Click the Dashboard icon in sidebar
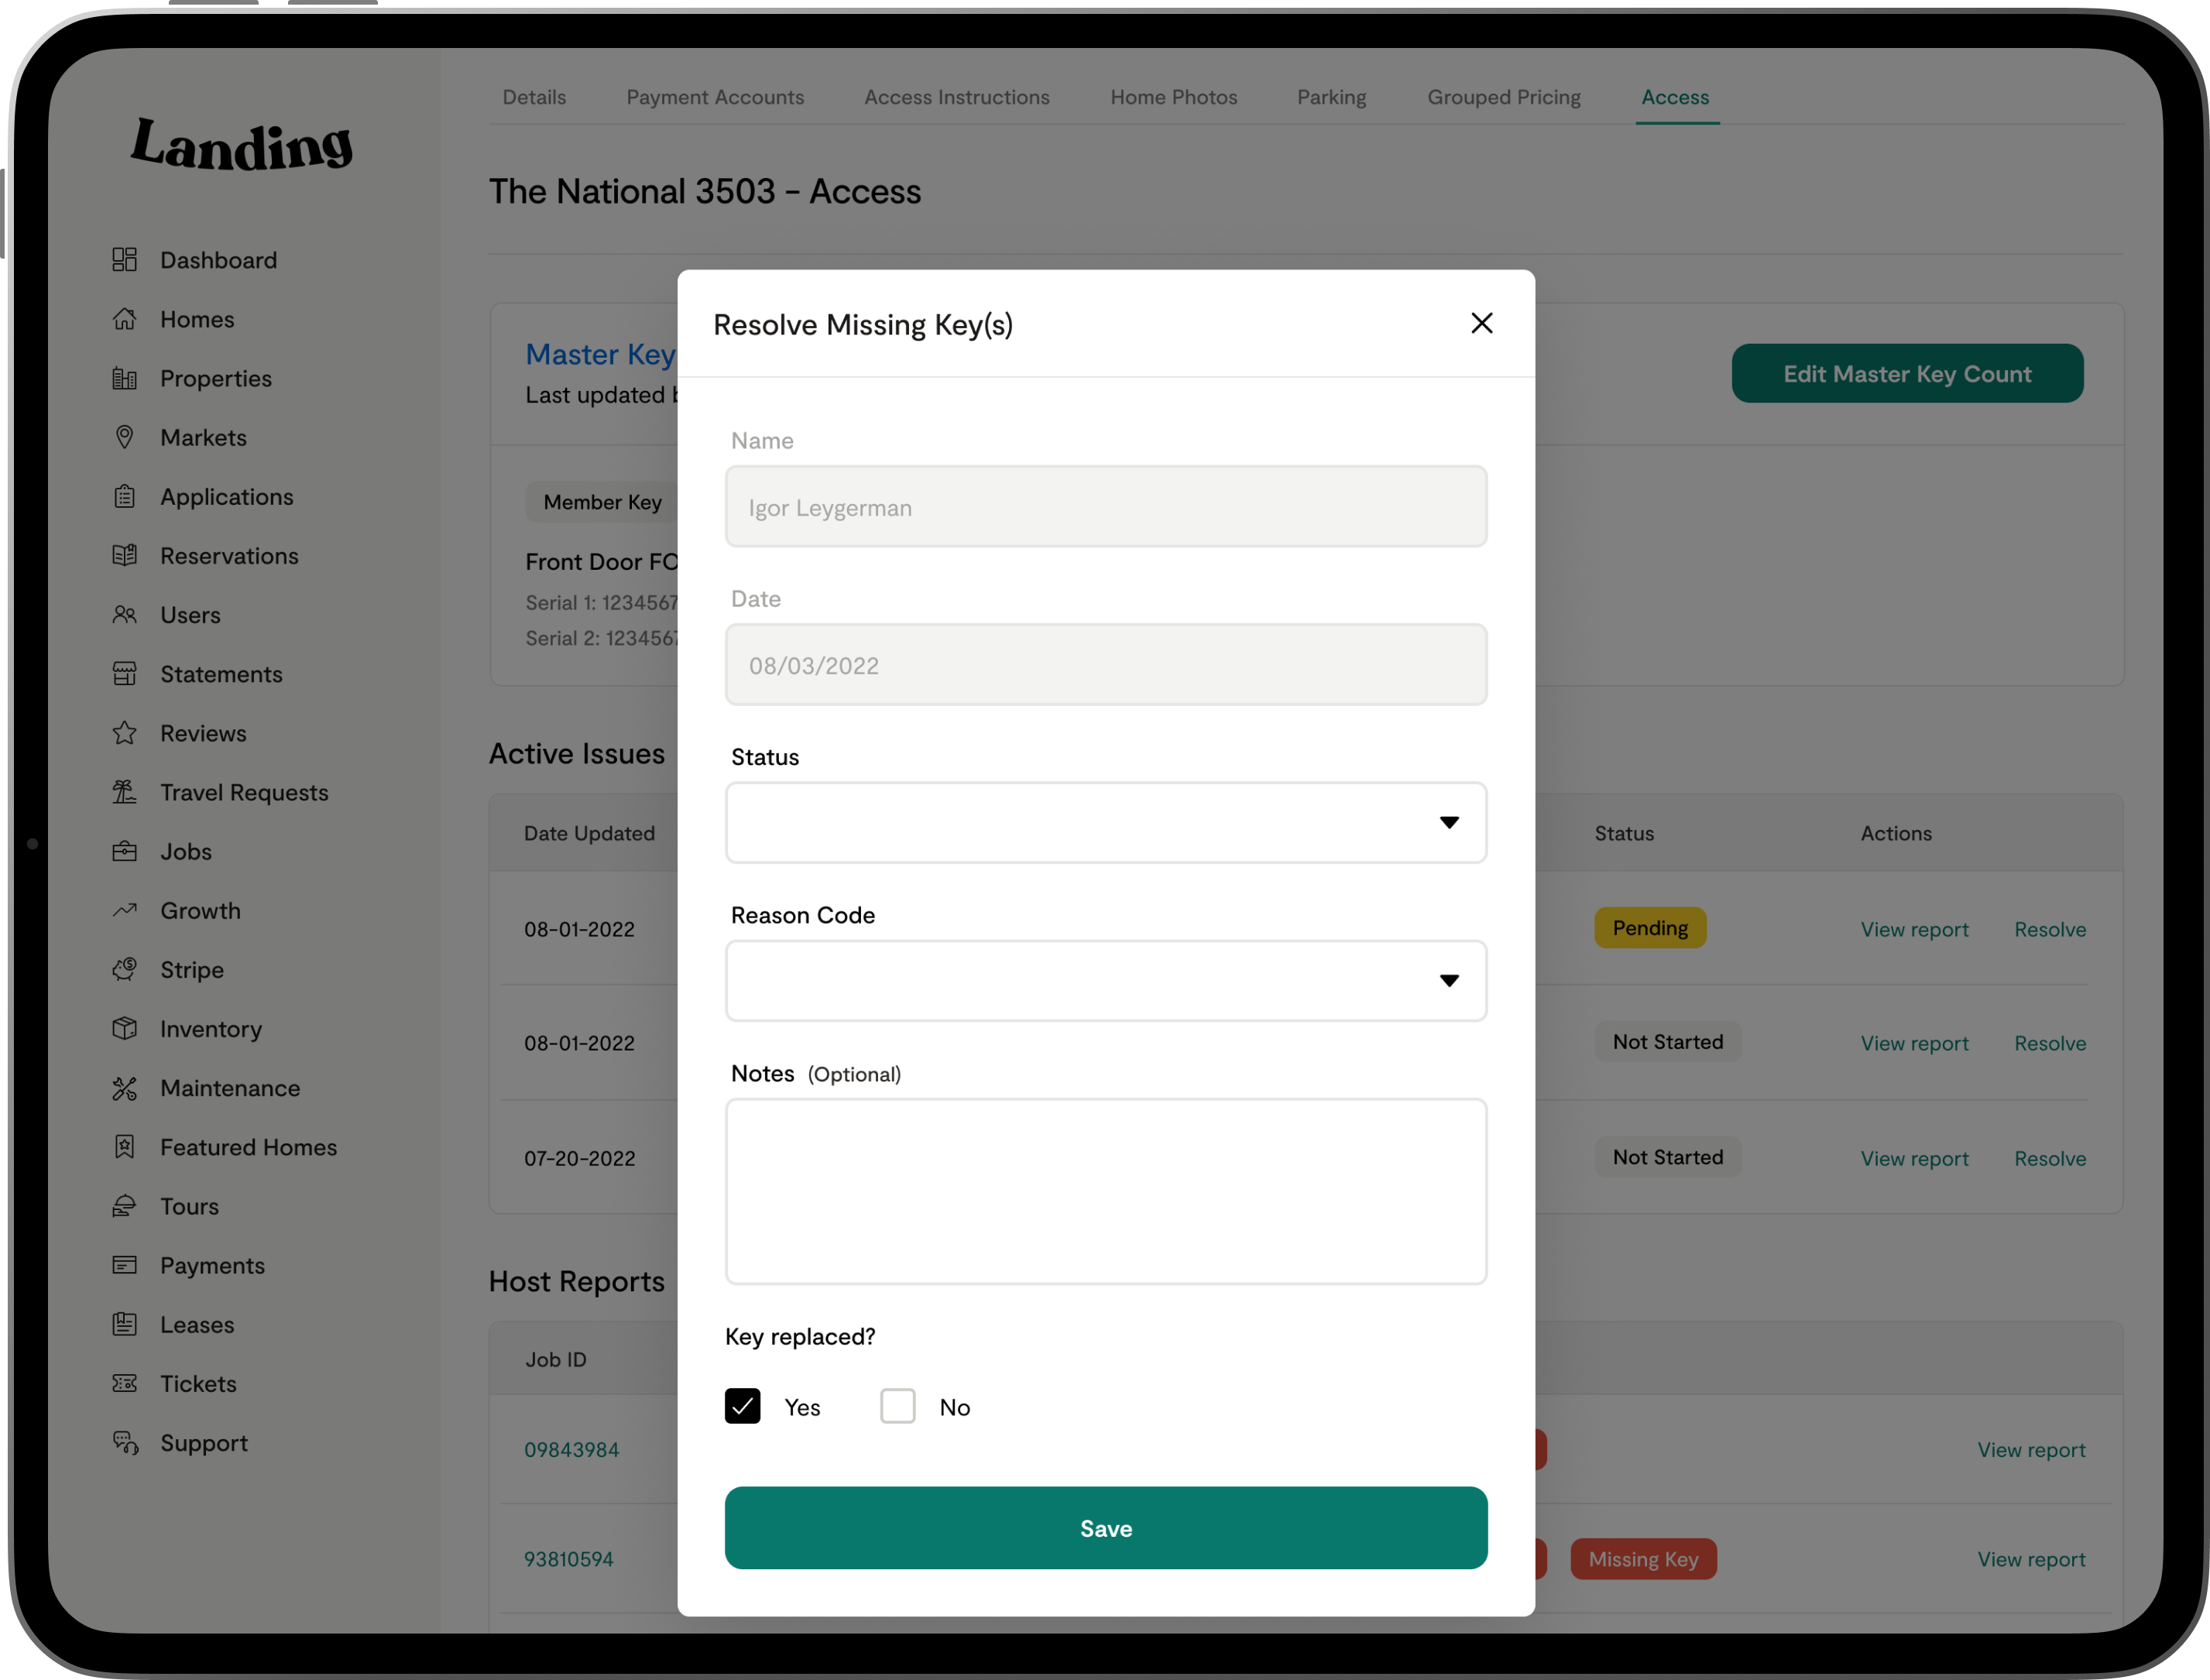Viewport: 2210px width, 1680px height. click(x=125, y=260)
